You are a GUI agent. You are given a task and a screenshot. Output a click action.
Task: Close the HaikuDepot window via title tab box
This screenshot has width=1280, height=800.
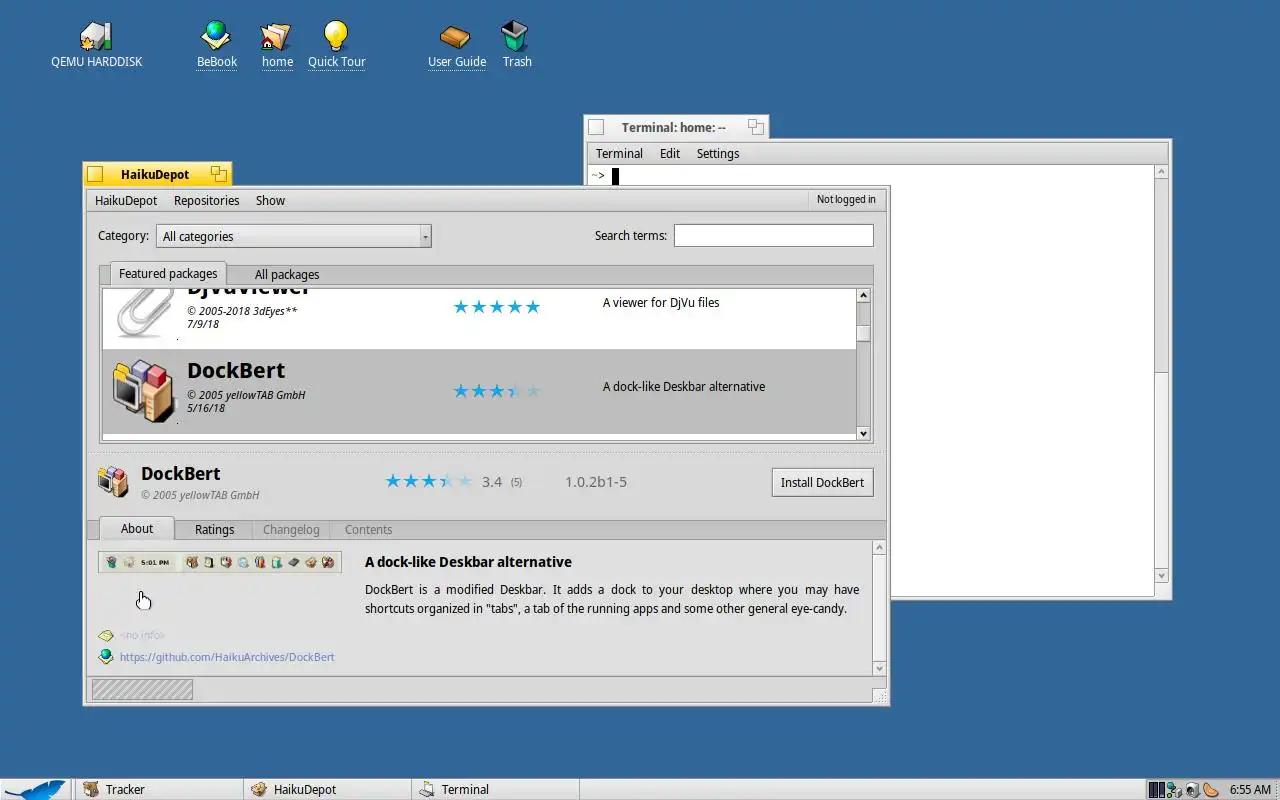pos(95,174)
